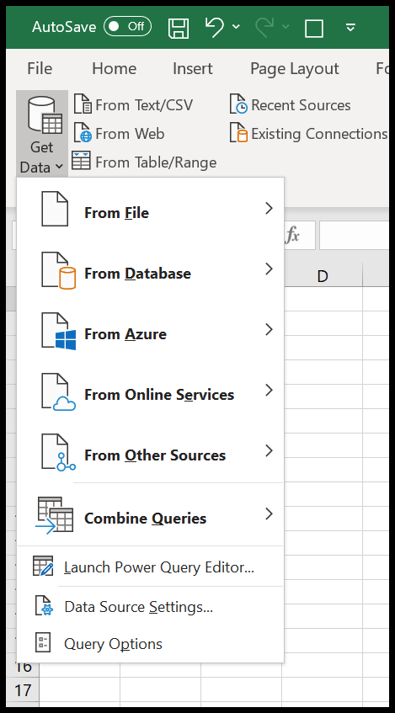Open Query Options
The height and width of the screenshot is (713, 395).
[x=150, y=644]
